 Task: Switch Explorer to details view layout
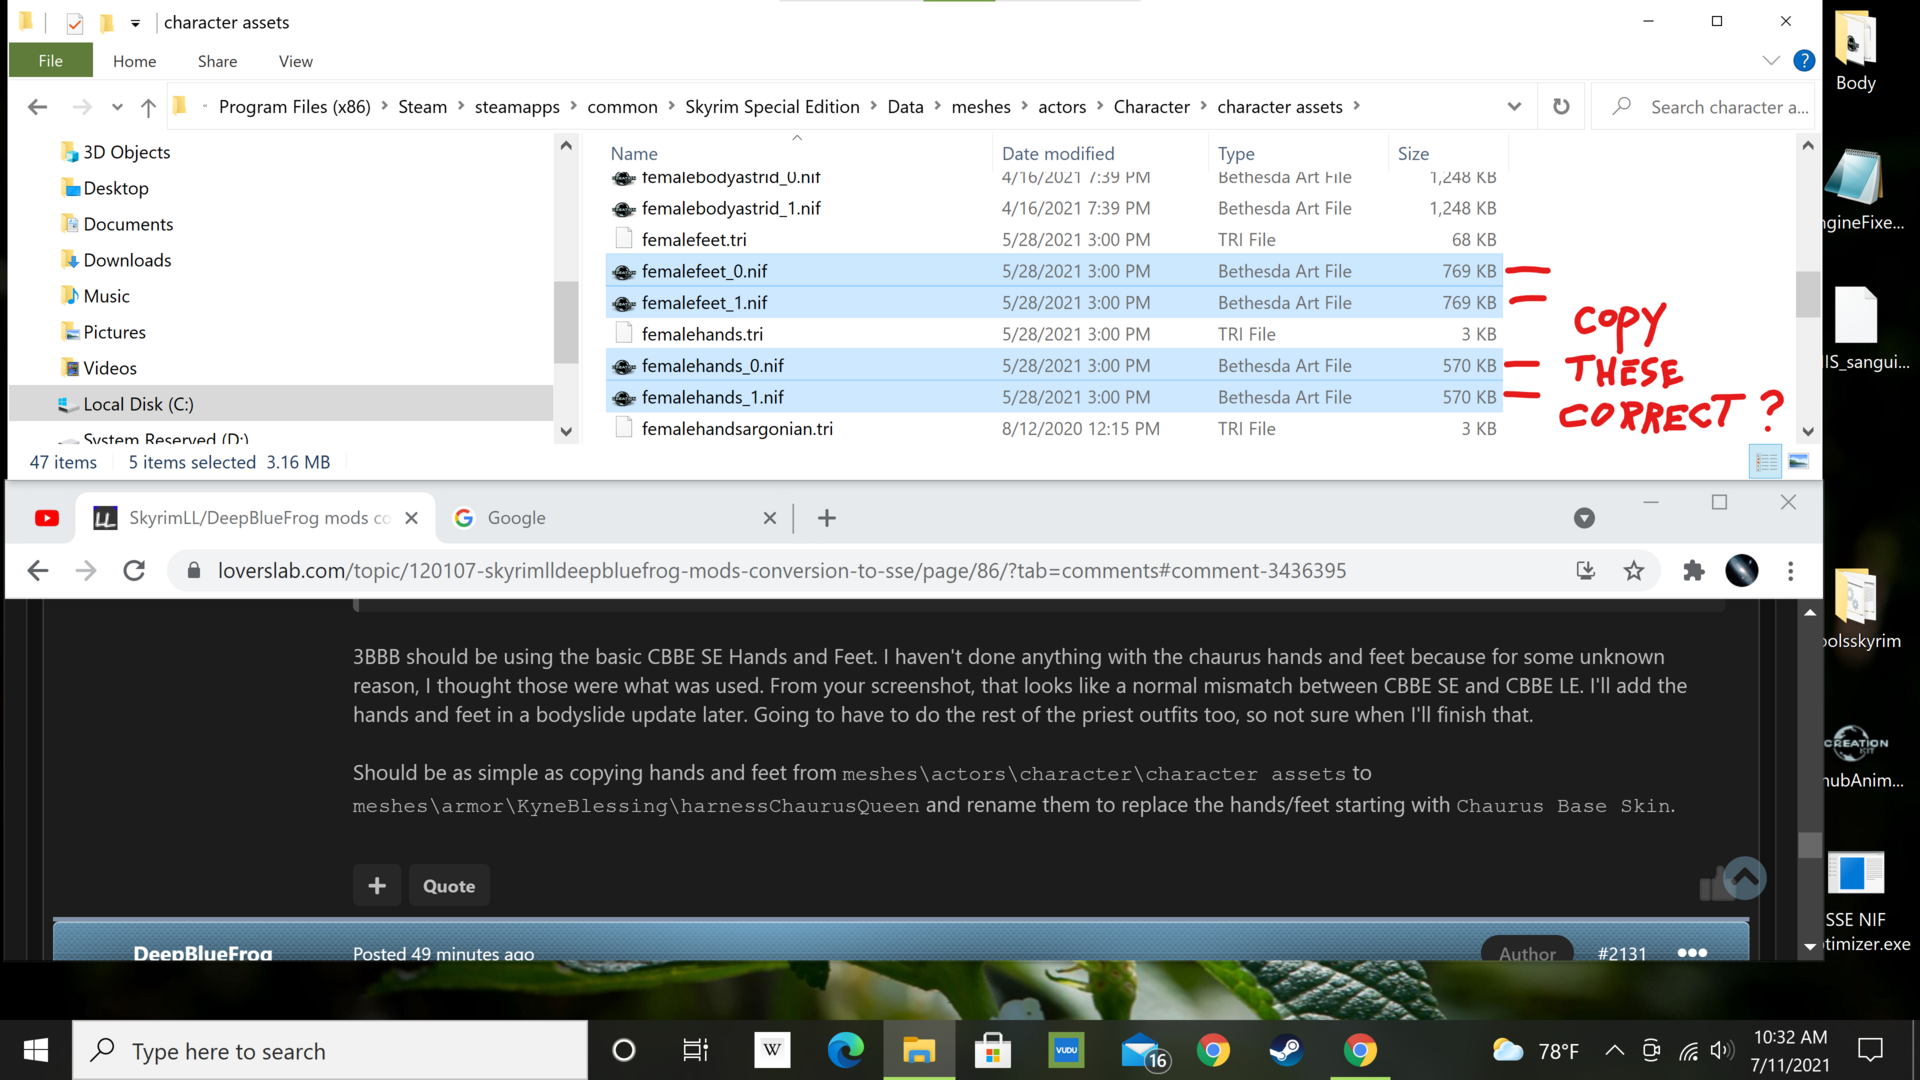pos(1766,462)
